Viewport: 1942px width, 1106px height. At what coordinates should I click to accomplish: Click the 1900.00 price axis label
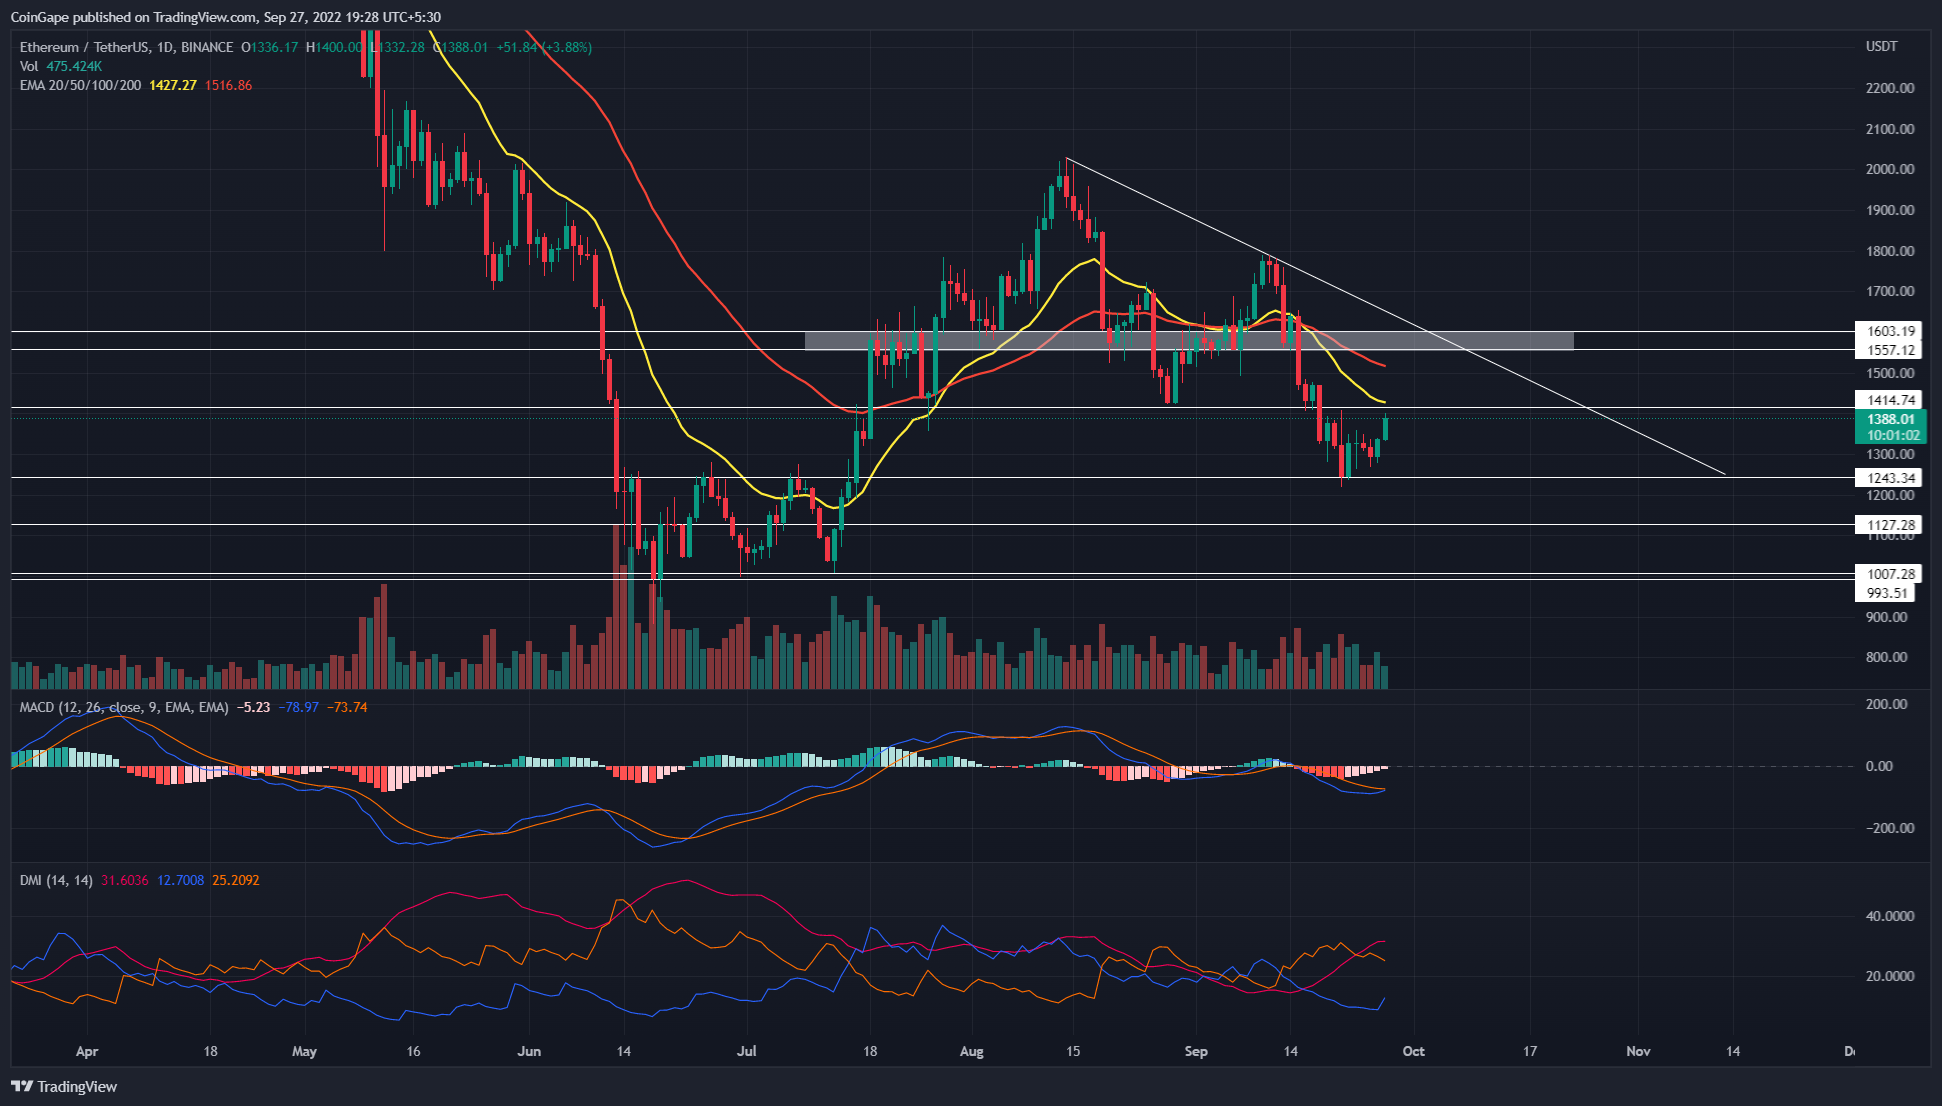click(x=1890, y=210)
